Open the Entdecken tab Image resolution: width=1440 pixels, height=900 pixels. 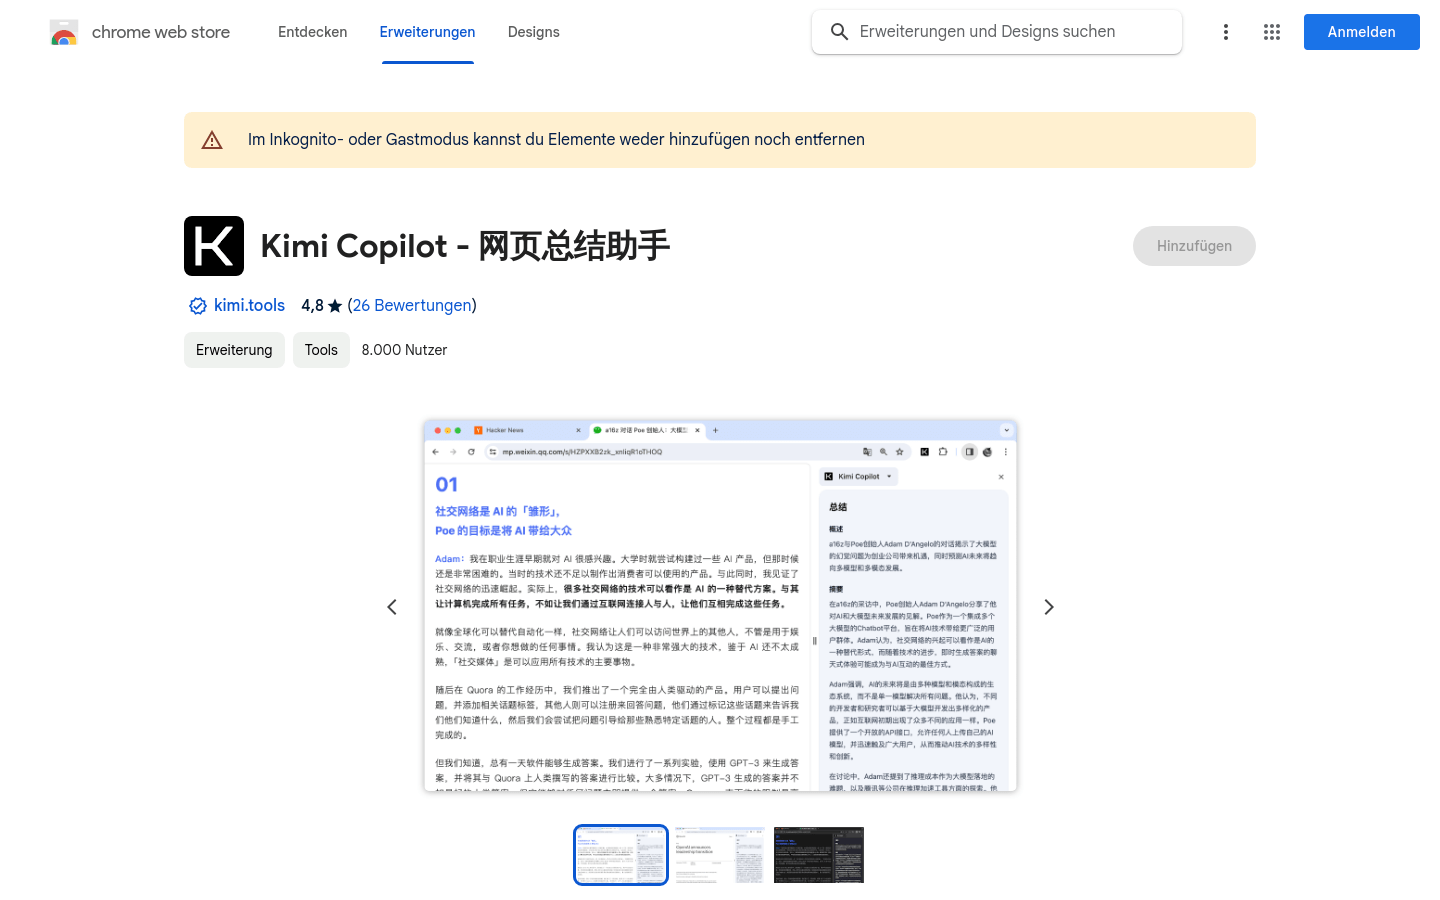point(313,32)
